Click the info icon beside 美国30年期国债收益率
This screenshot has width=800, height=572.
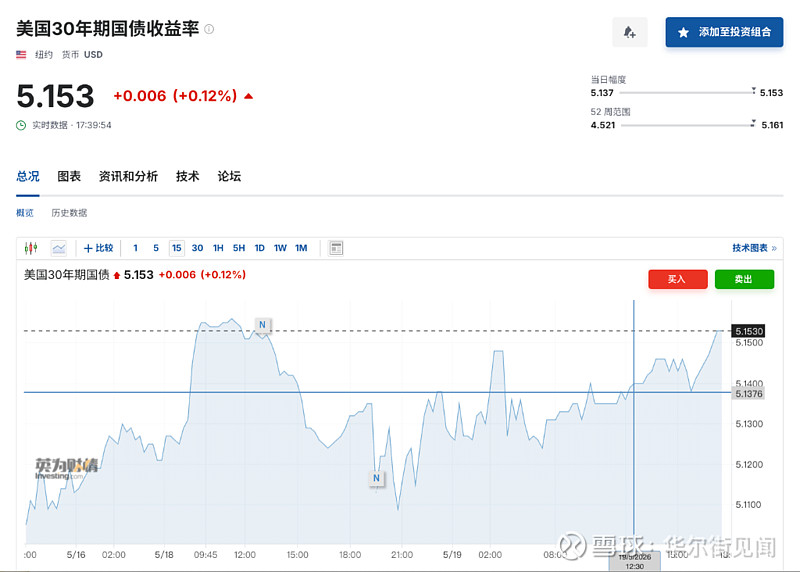[209, 29]
